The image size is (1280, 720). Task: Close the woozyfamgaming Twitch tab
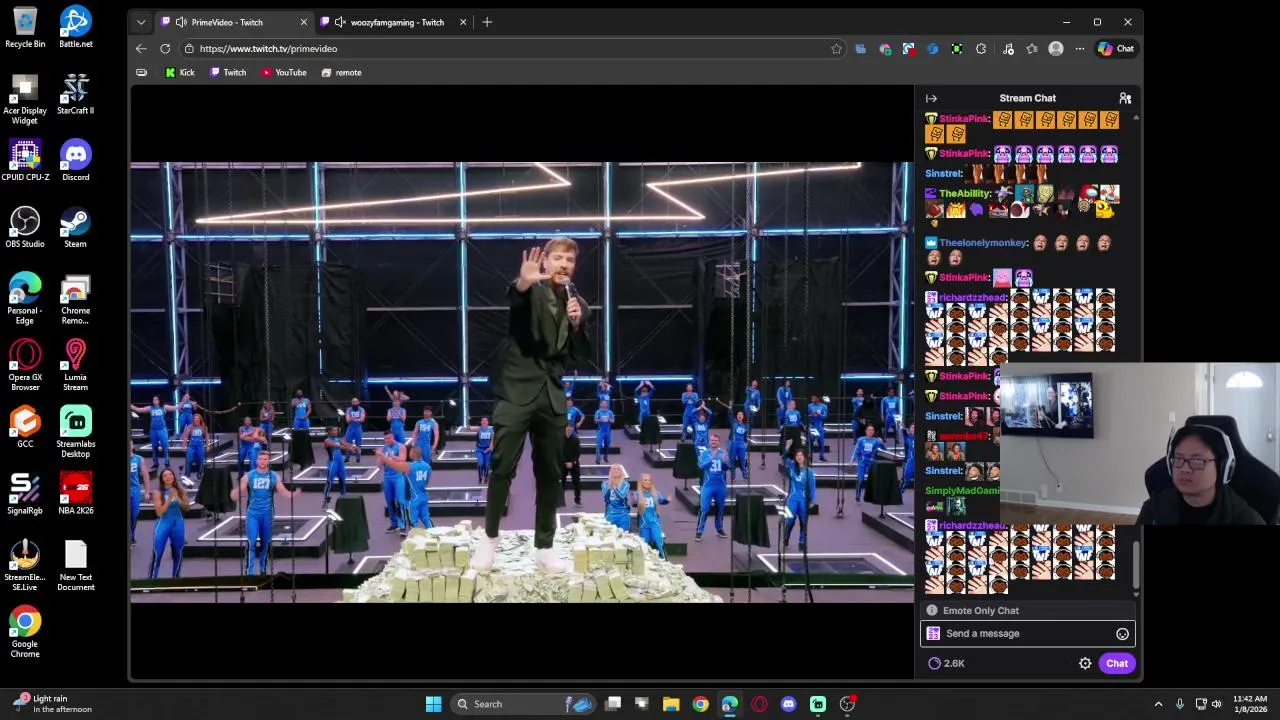[x=463, y=22]
